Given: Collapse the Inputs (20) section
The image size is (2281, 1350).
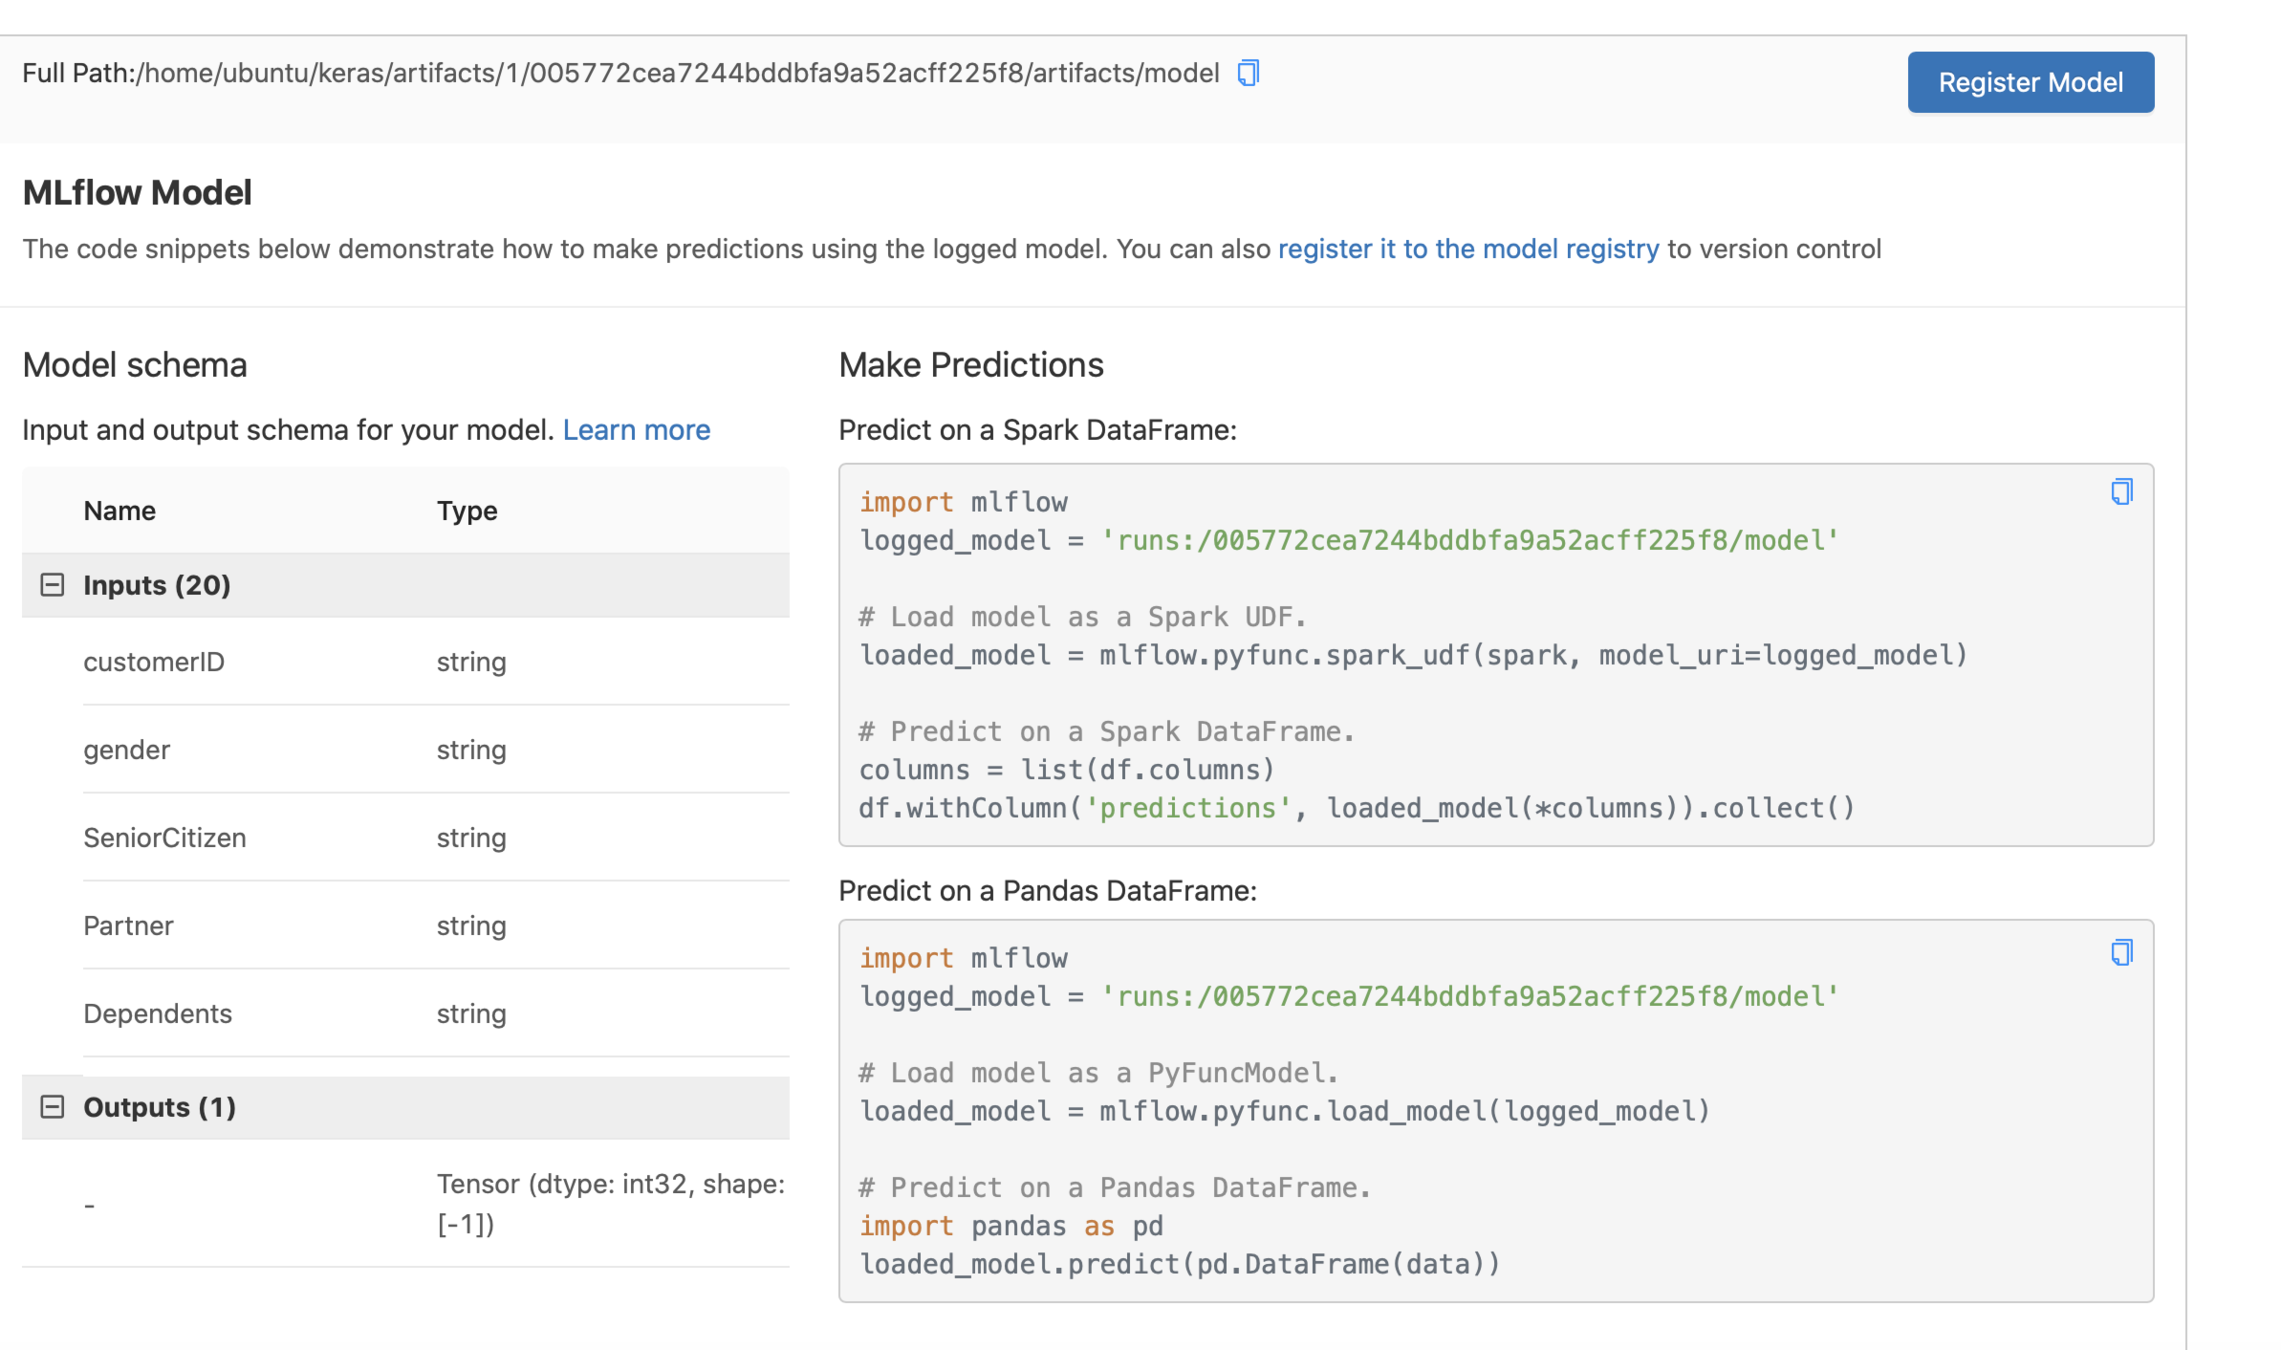Looking at the screenshot, I should point(52,585).
